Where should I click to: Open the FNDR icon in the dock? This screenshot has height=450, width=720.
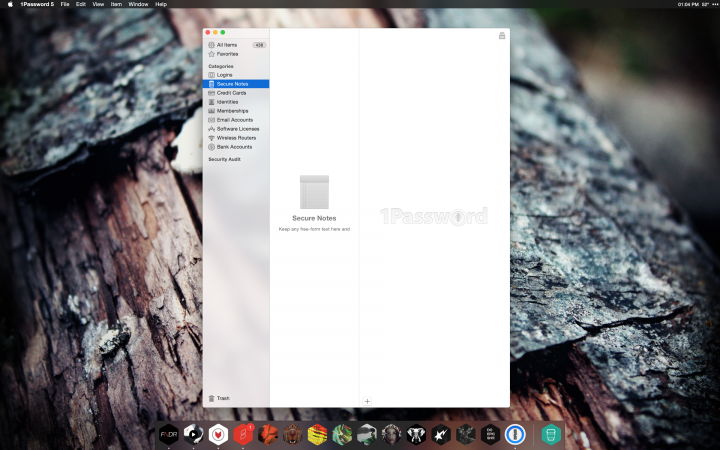[x=169, y=434]
